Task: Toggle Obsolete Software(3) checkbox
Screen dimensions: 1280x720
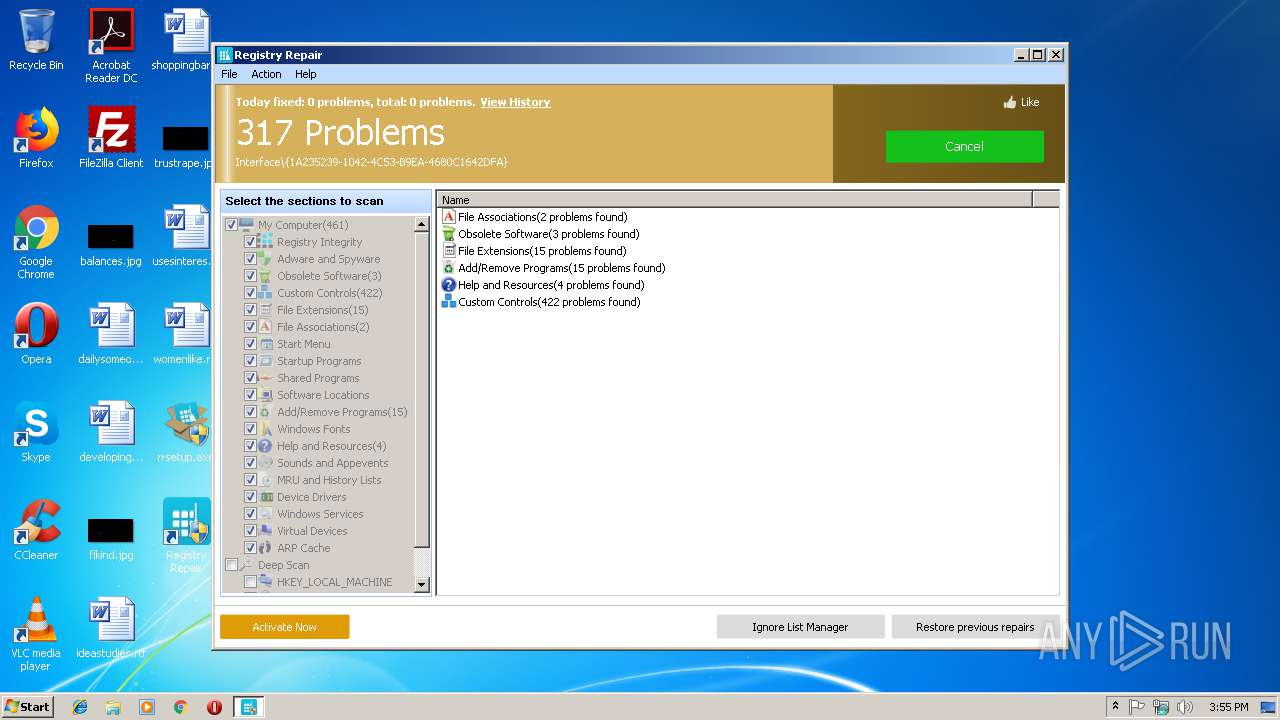Action: [251, 276]
